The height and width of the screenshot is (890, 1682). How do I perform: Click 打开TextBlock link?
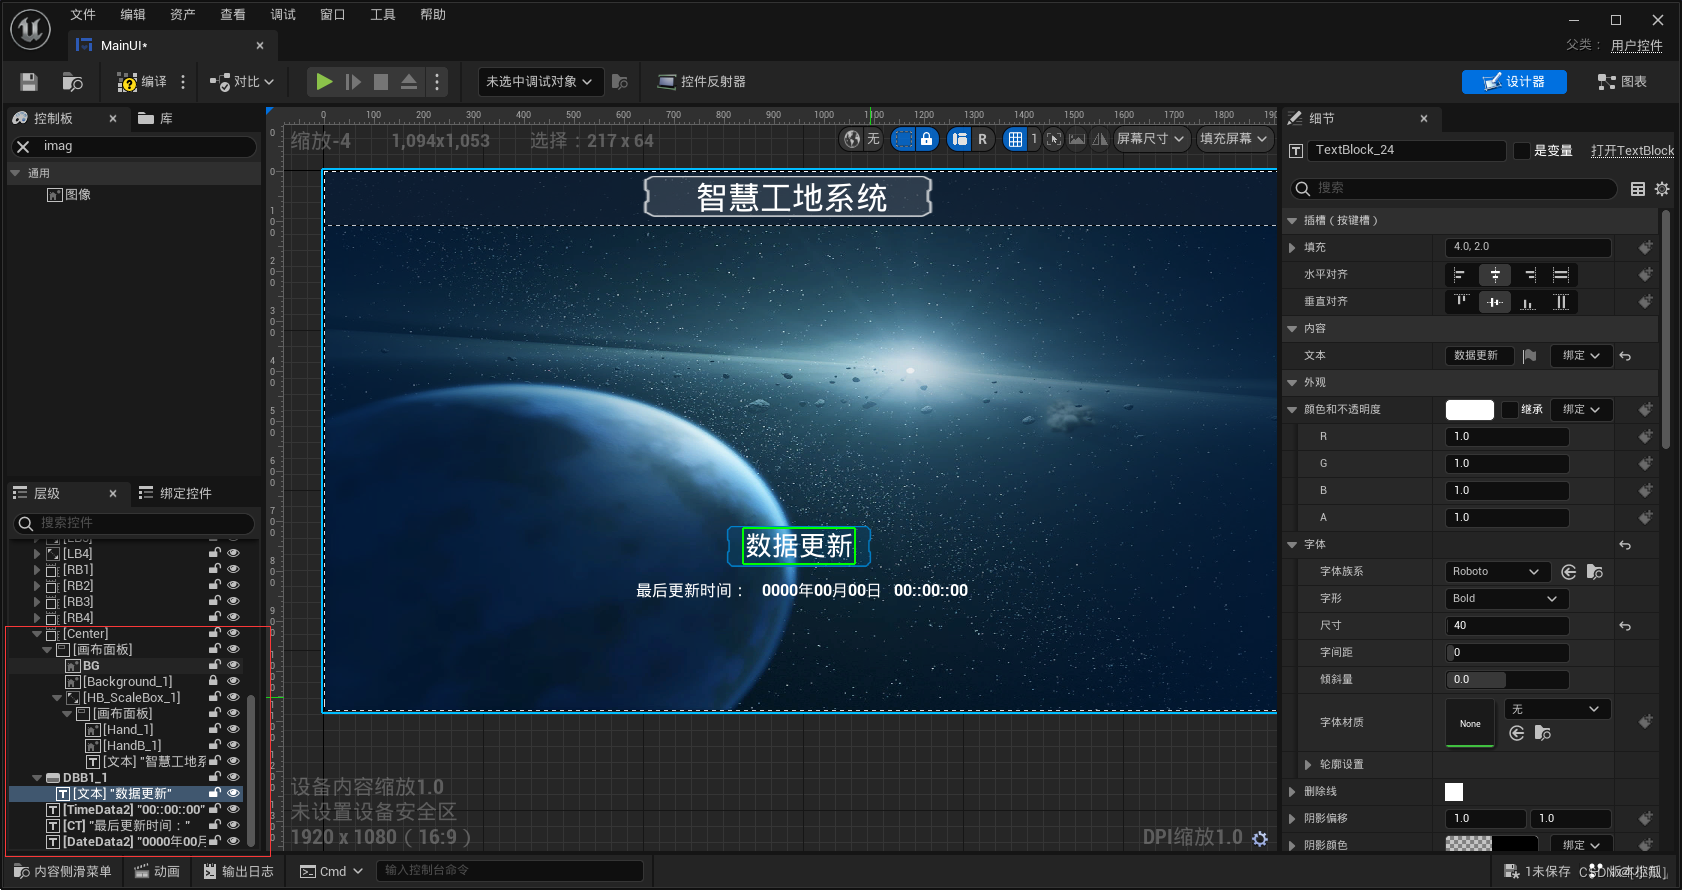point(1632,151)
